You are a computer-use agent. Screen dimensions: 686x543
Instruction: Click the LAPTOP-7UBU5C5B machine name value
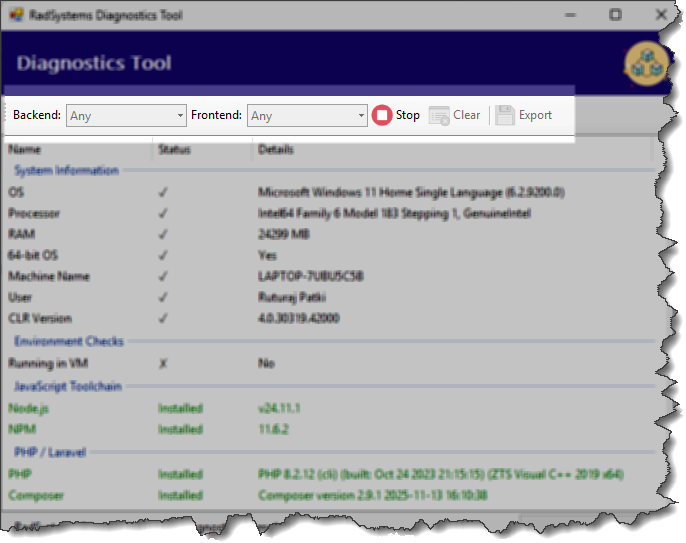click(x=311, y=277)
